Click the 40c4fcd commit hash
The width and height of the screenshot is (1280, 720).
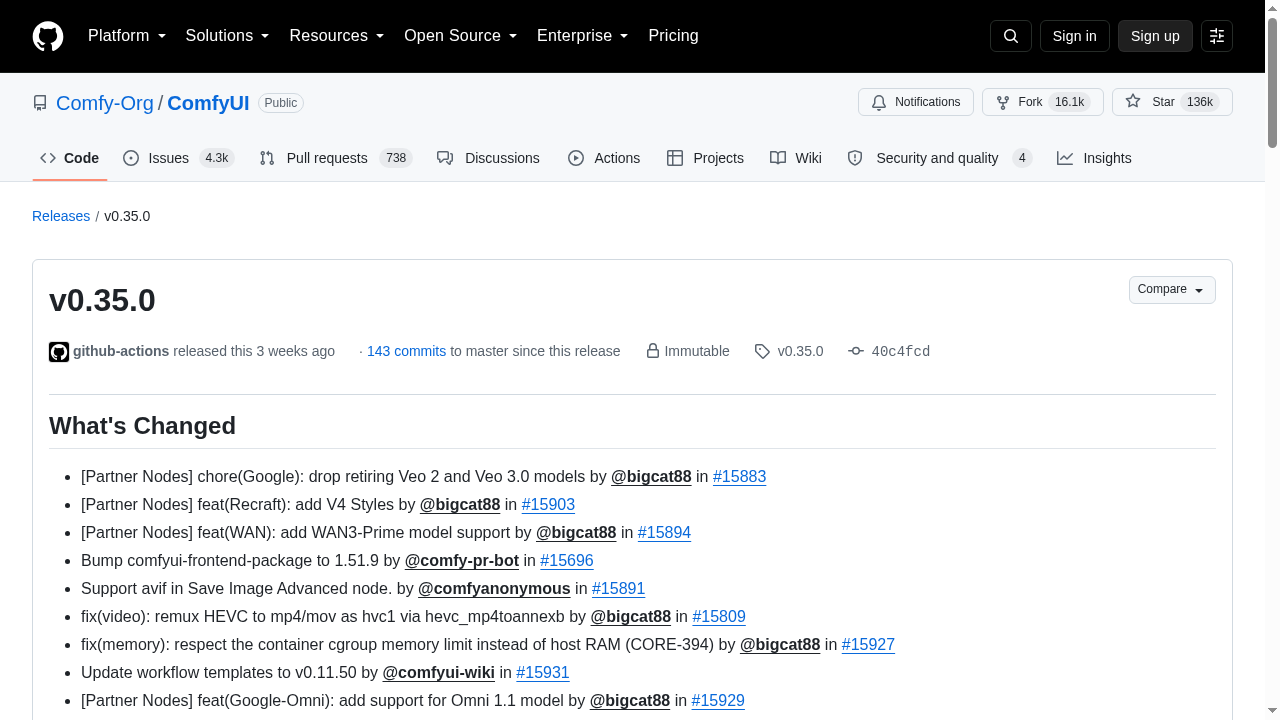coord(901,351)
